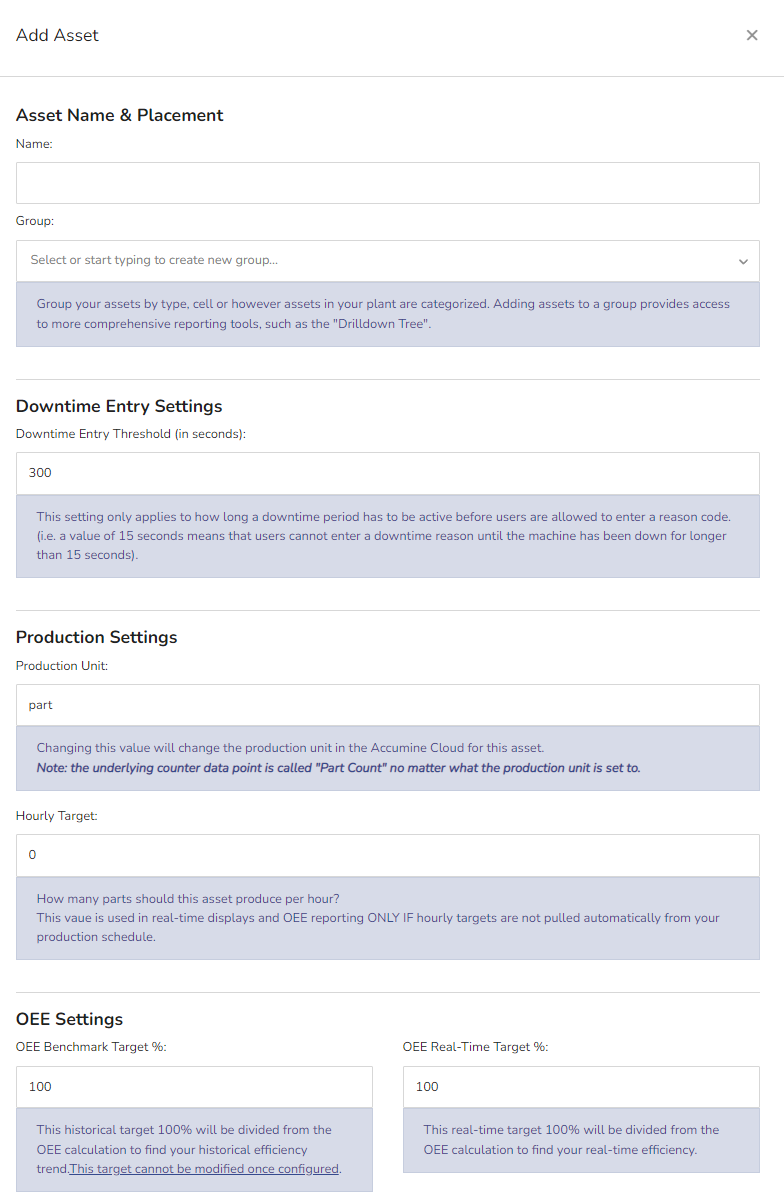Expand the Group dropdown via its chevron

click(x=744, y=261)
